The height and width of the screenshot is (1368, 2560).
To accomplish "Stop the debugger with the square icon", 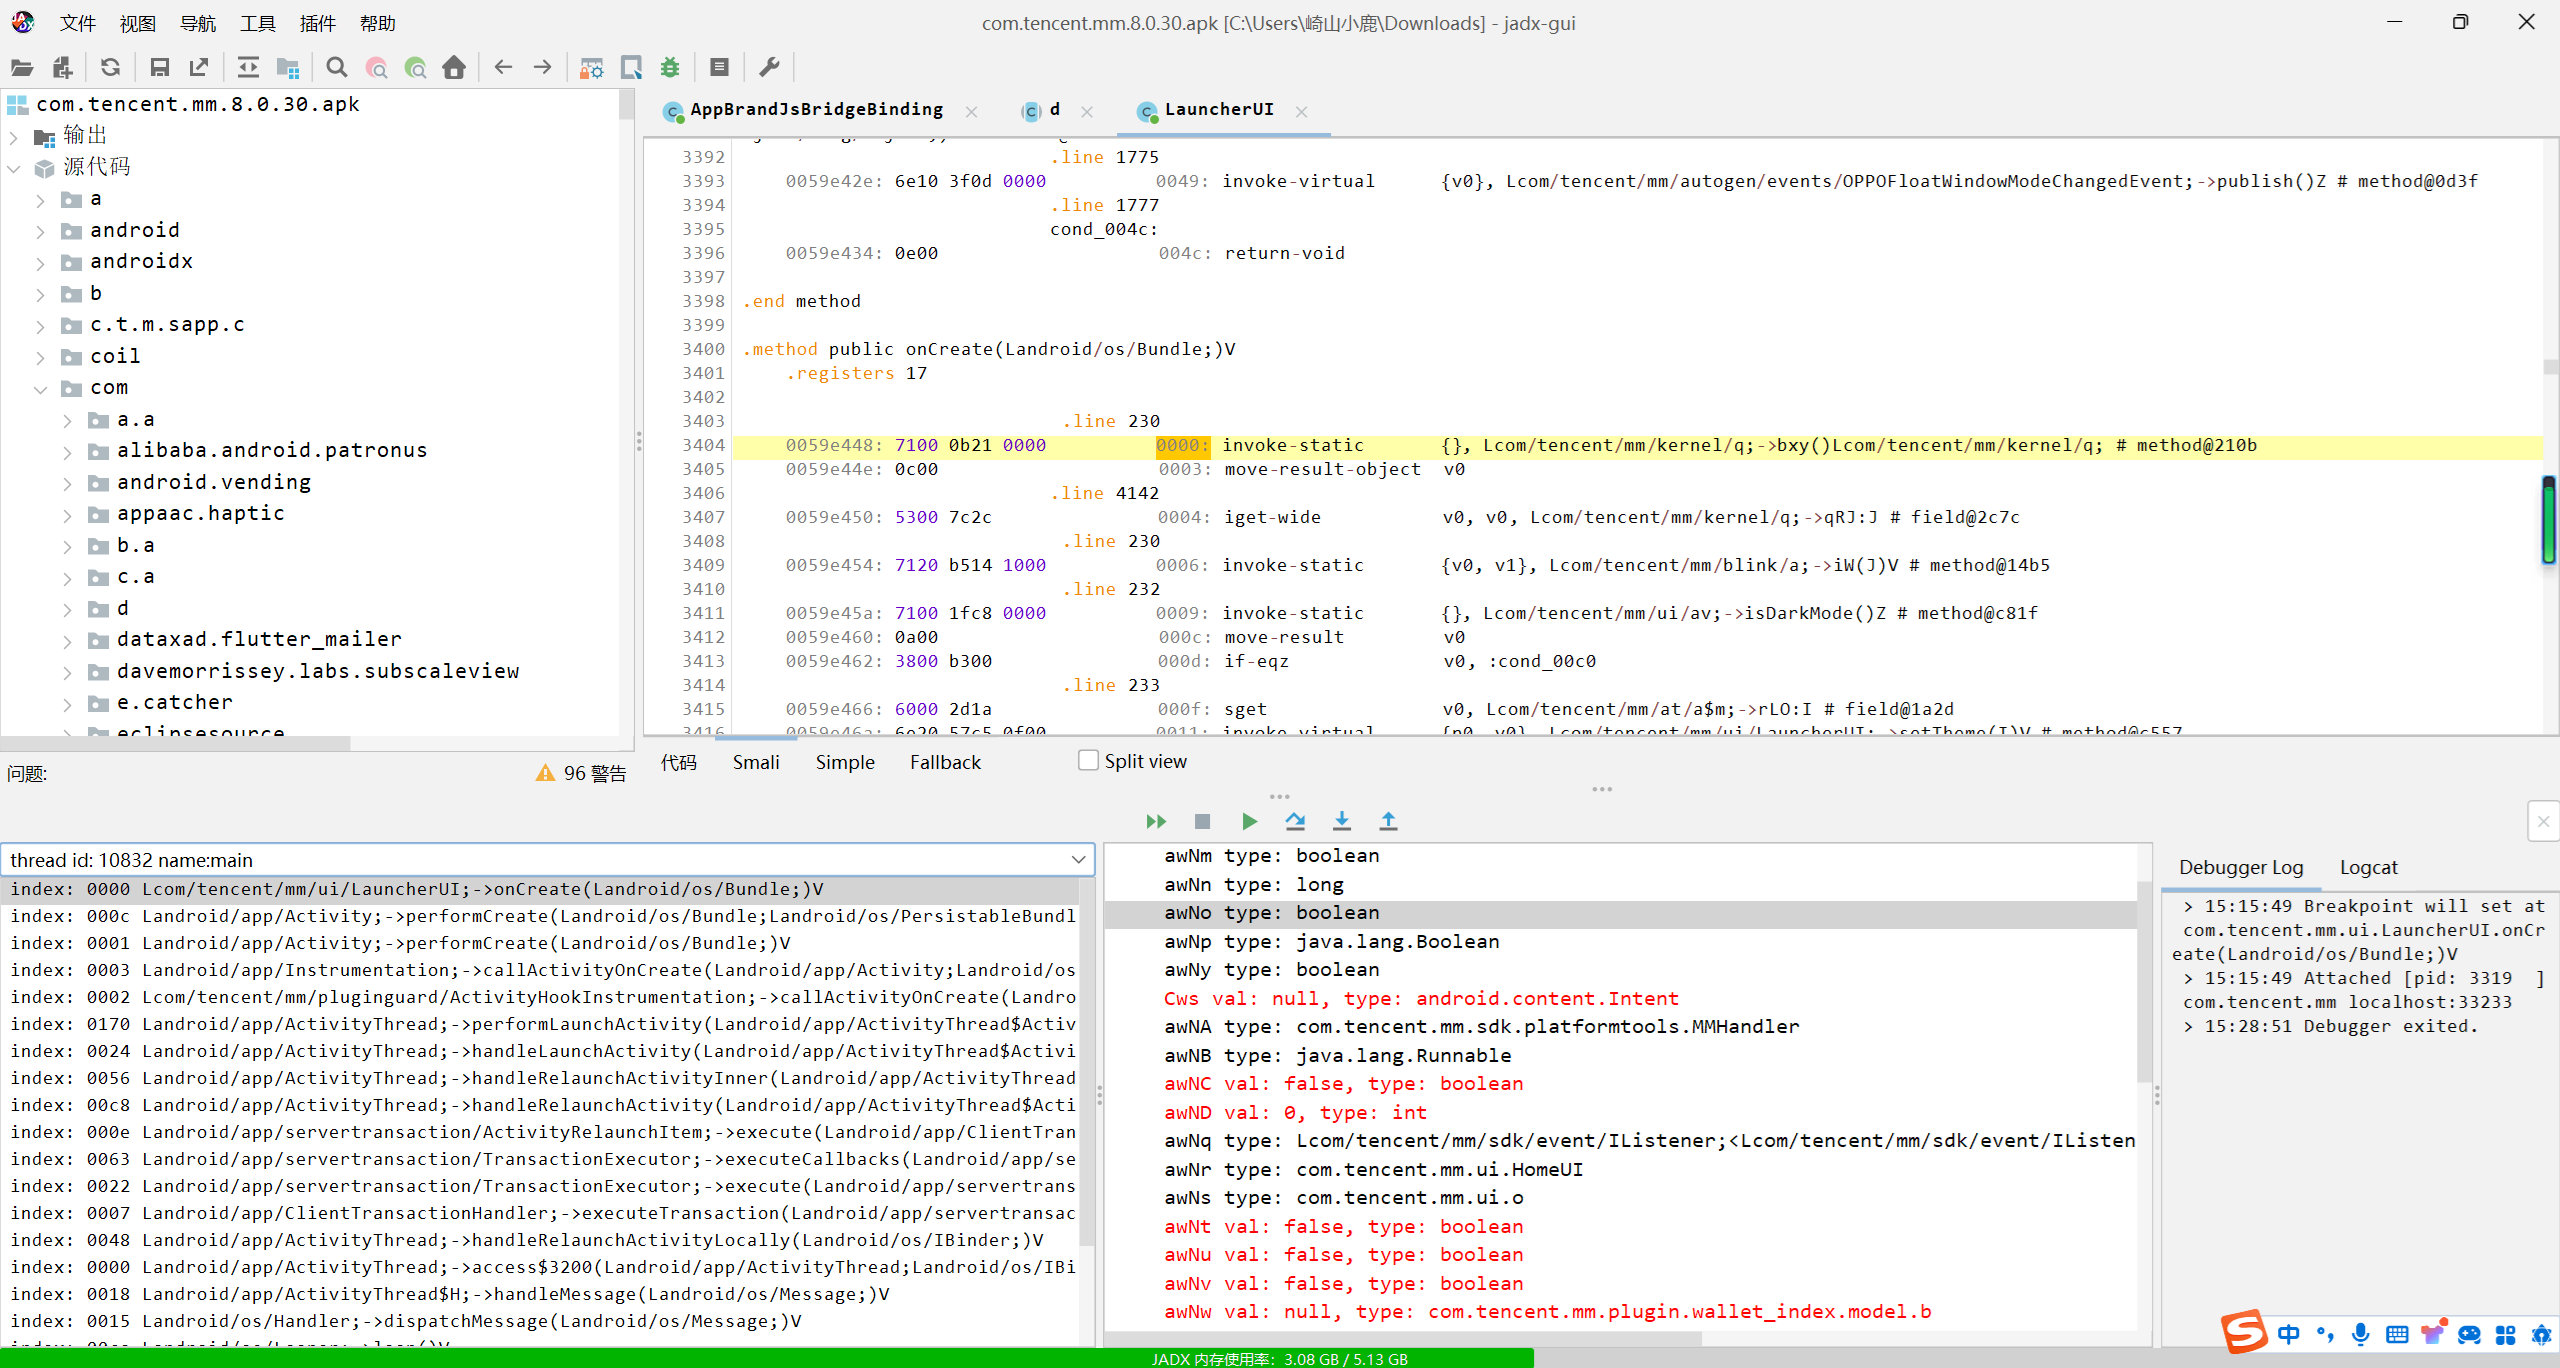I will point(1203,821).
